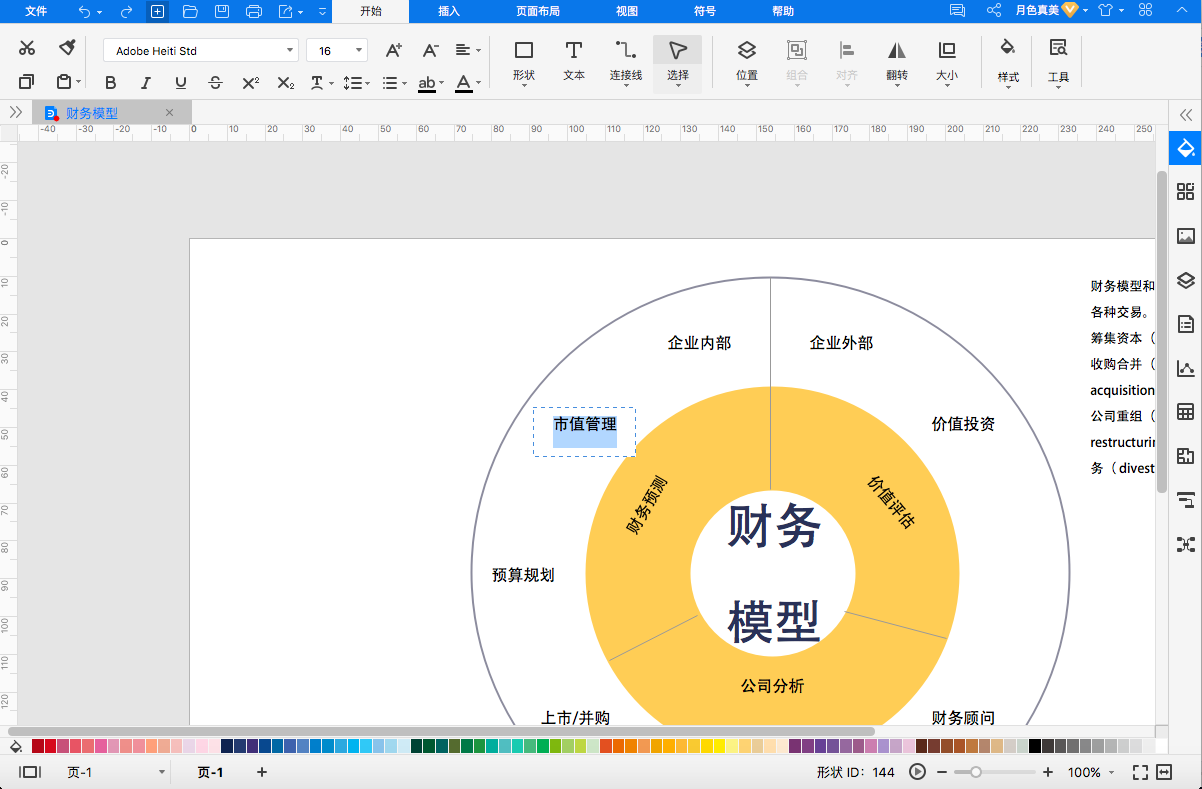Open the image panel in right sidebar
The height and width of the screenshot is (789, 1202).
coord(1186,236)
